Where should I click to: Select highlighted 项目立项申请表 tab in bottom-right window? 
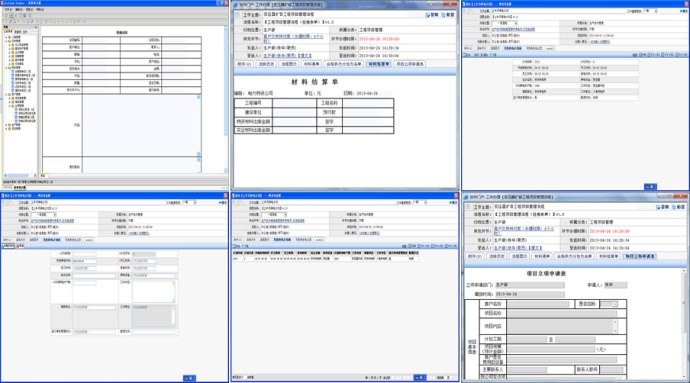640,256
